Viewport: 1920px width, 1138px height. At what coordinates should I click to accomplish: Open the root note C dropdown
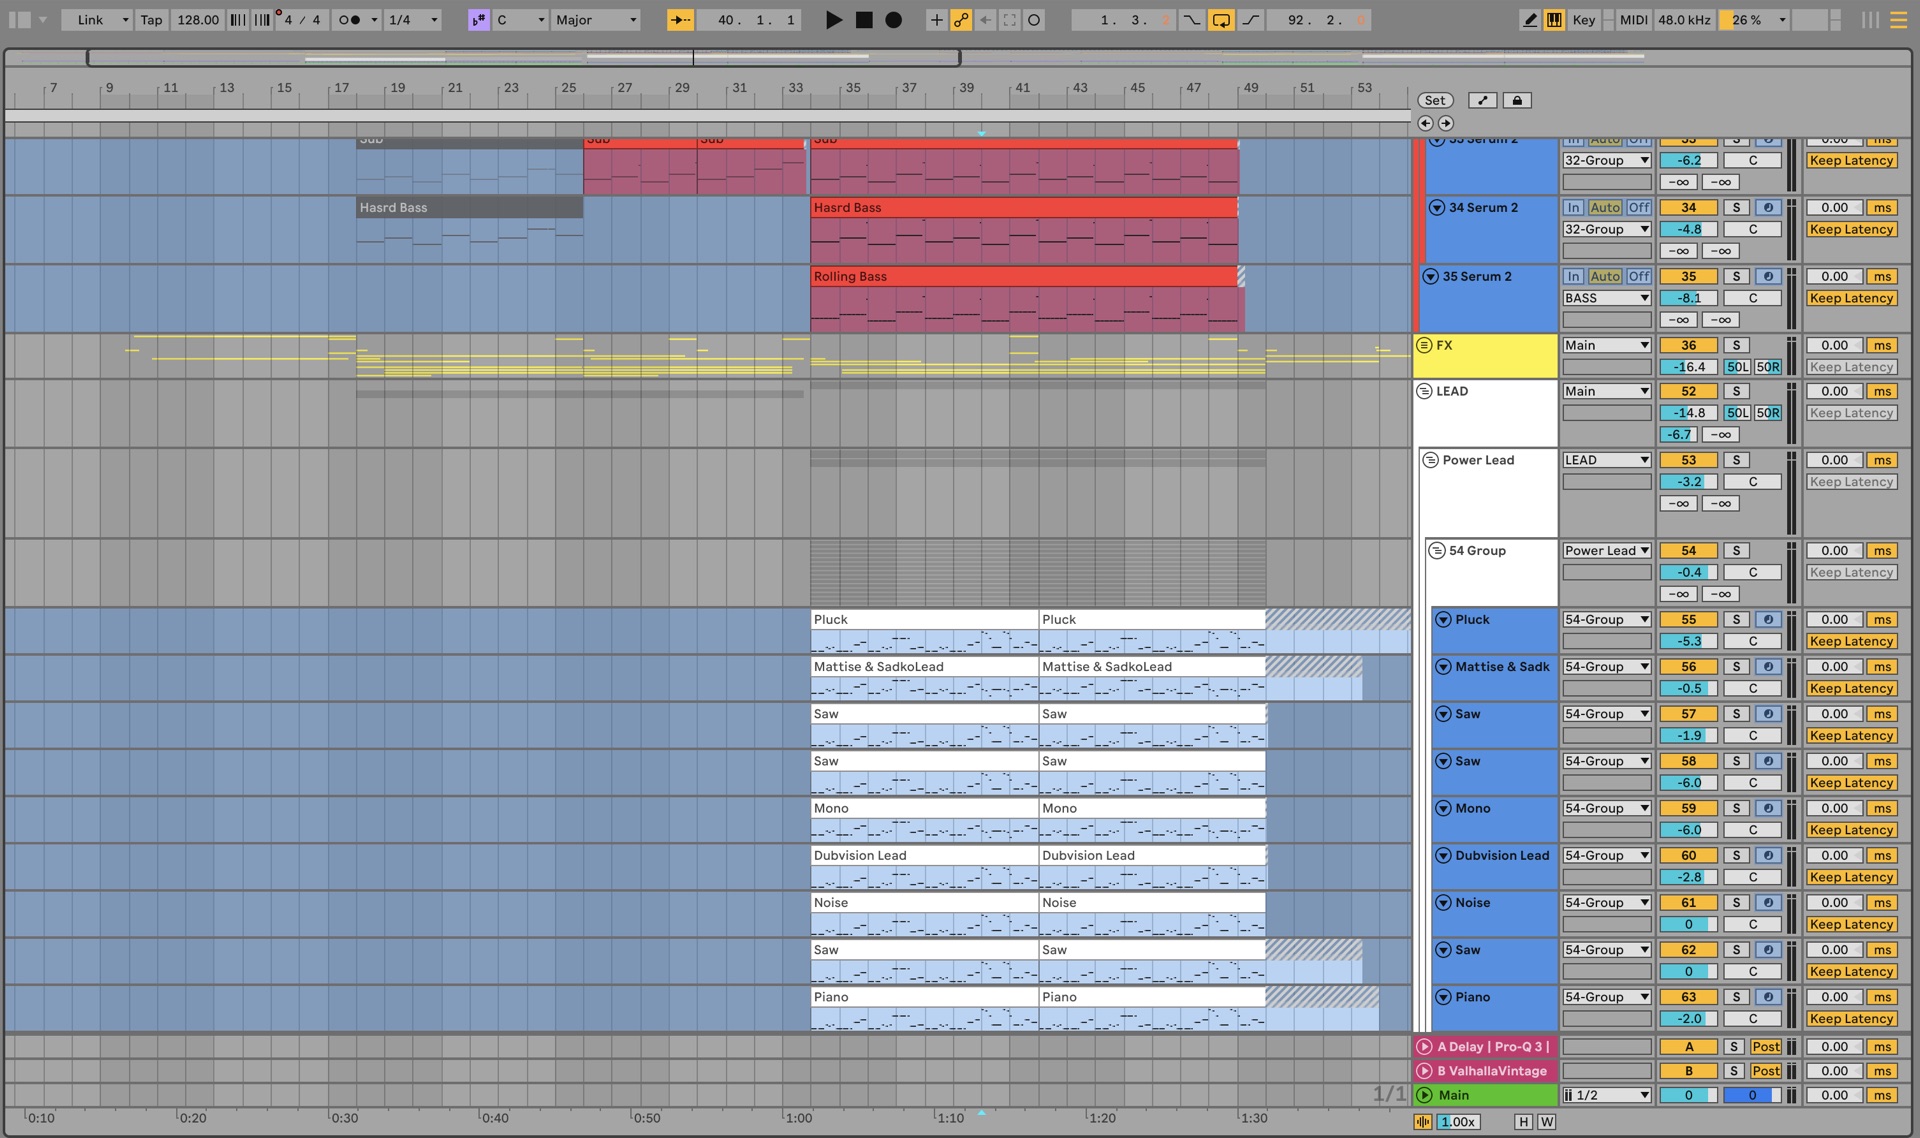pyautogui.click(x=521, y=20)
